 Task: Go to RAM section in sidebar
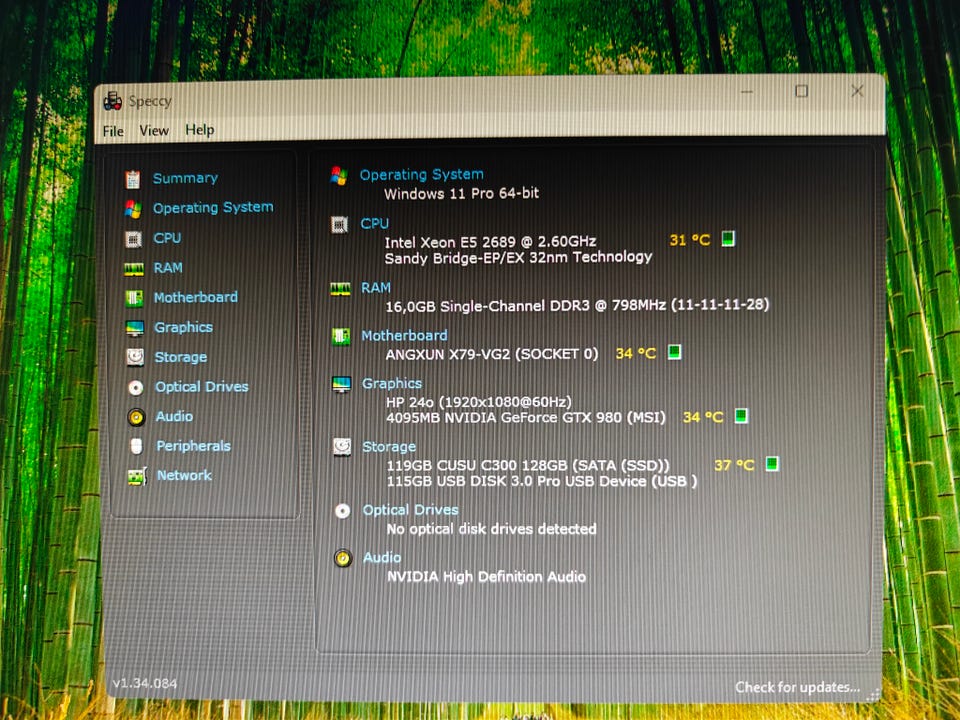point(168,268)
